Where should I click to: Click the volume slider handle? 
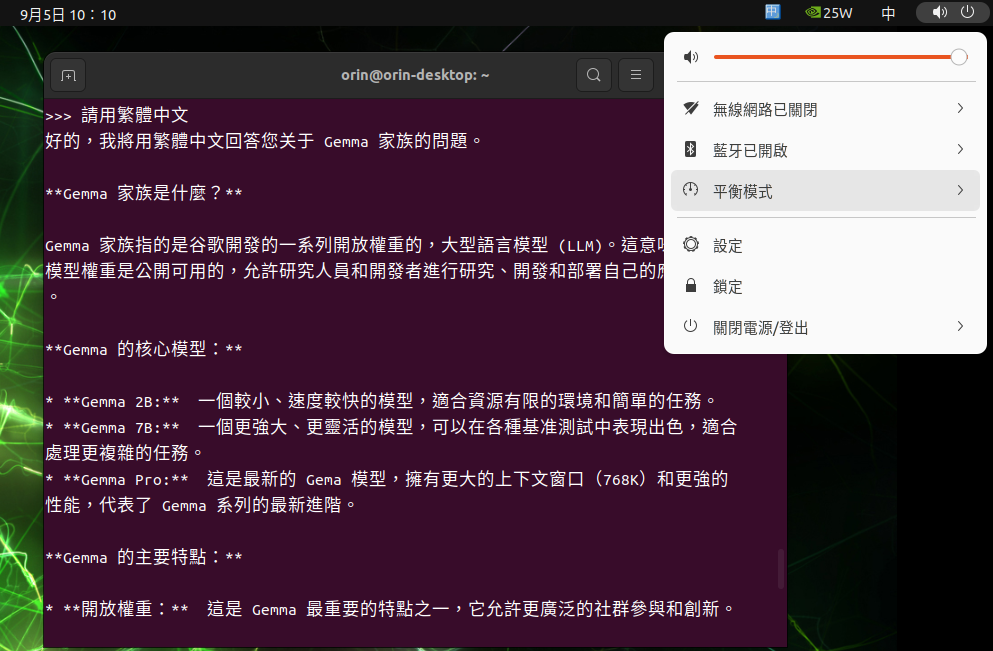(959, 57)
